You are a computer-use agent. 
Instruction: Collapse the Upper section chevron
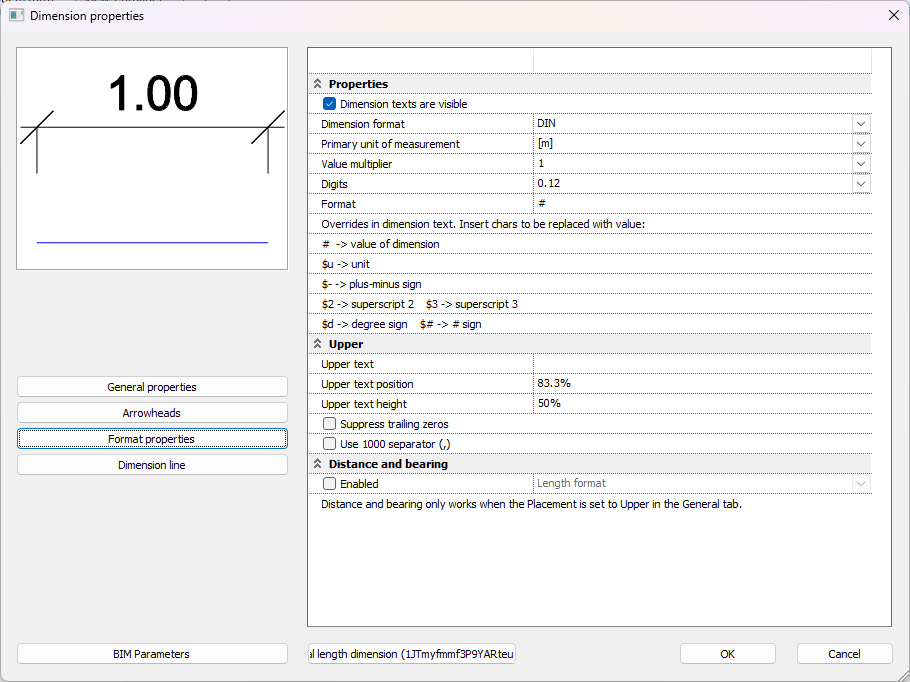tap(318, 344)
